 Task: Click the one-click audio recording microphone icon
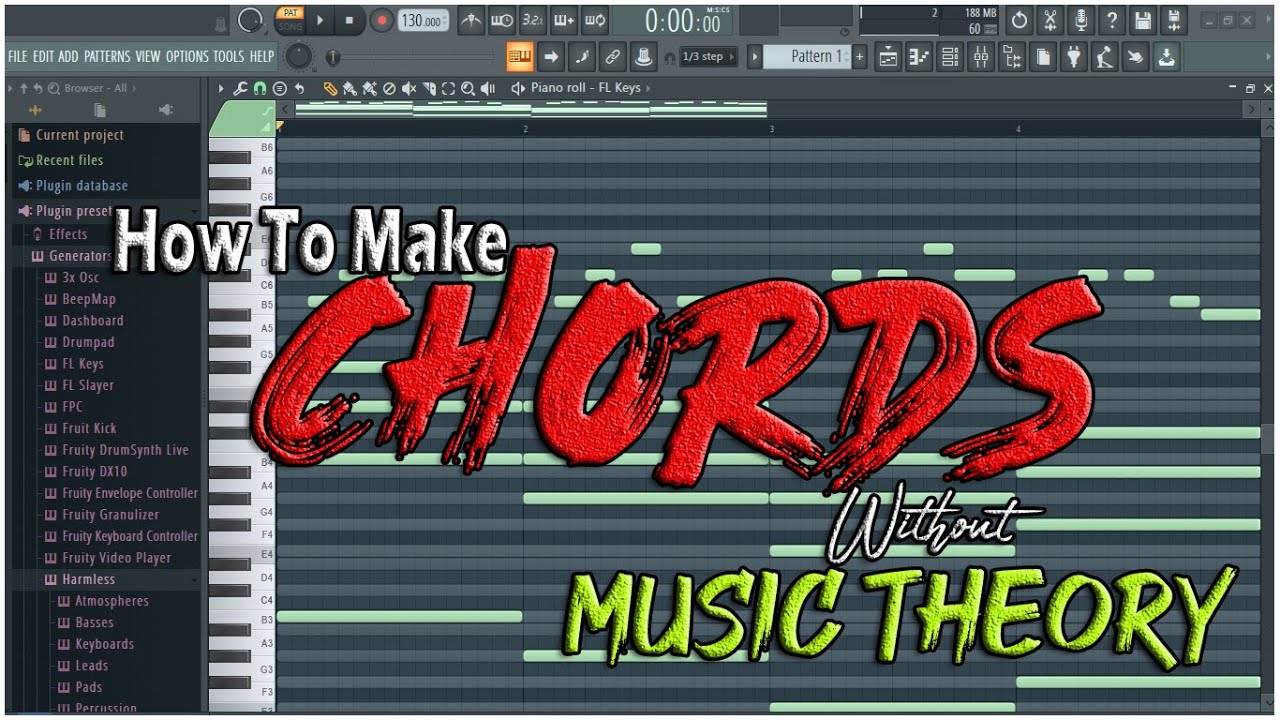1081,20
